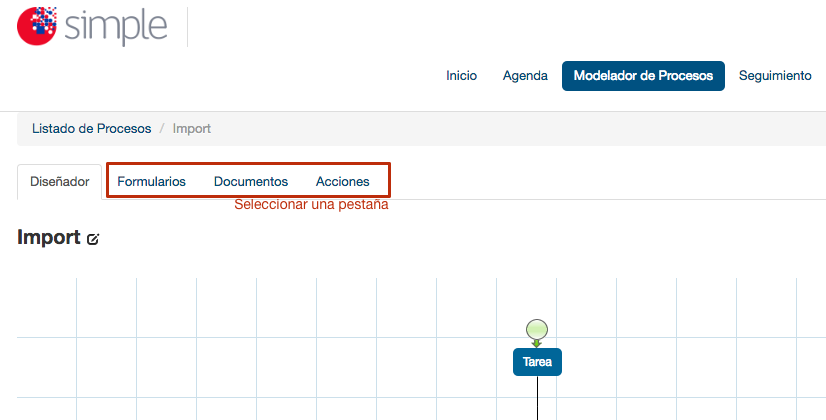Select the green start circle node
826x420 pixels.
(x=537, y=330)
